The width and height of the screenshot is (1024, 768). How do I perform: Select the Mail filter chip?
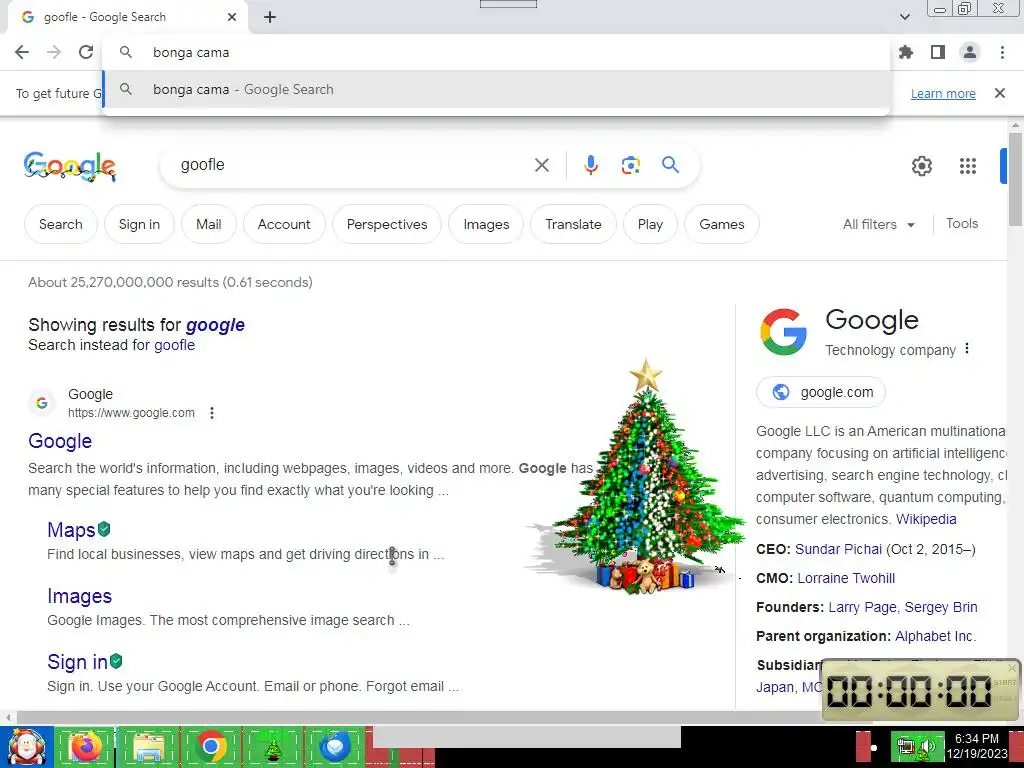pos(208,224)
